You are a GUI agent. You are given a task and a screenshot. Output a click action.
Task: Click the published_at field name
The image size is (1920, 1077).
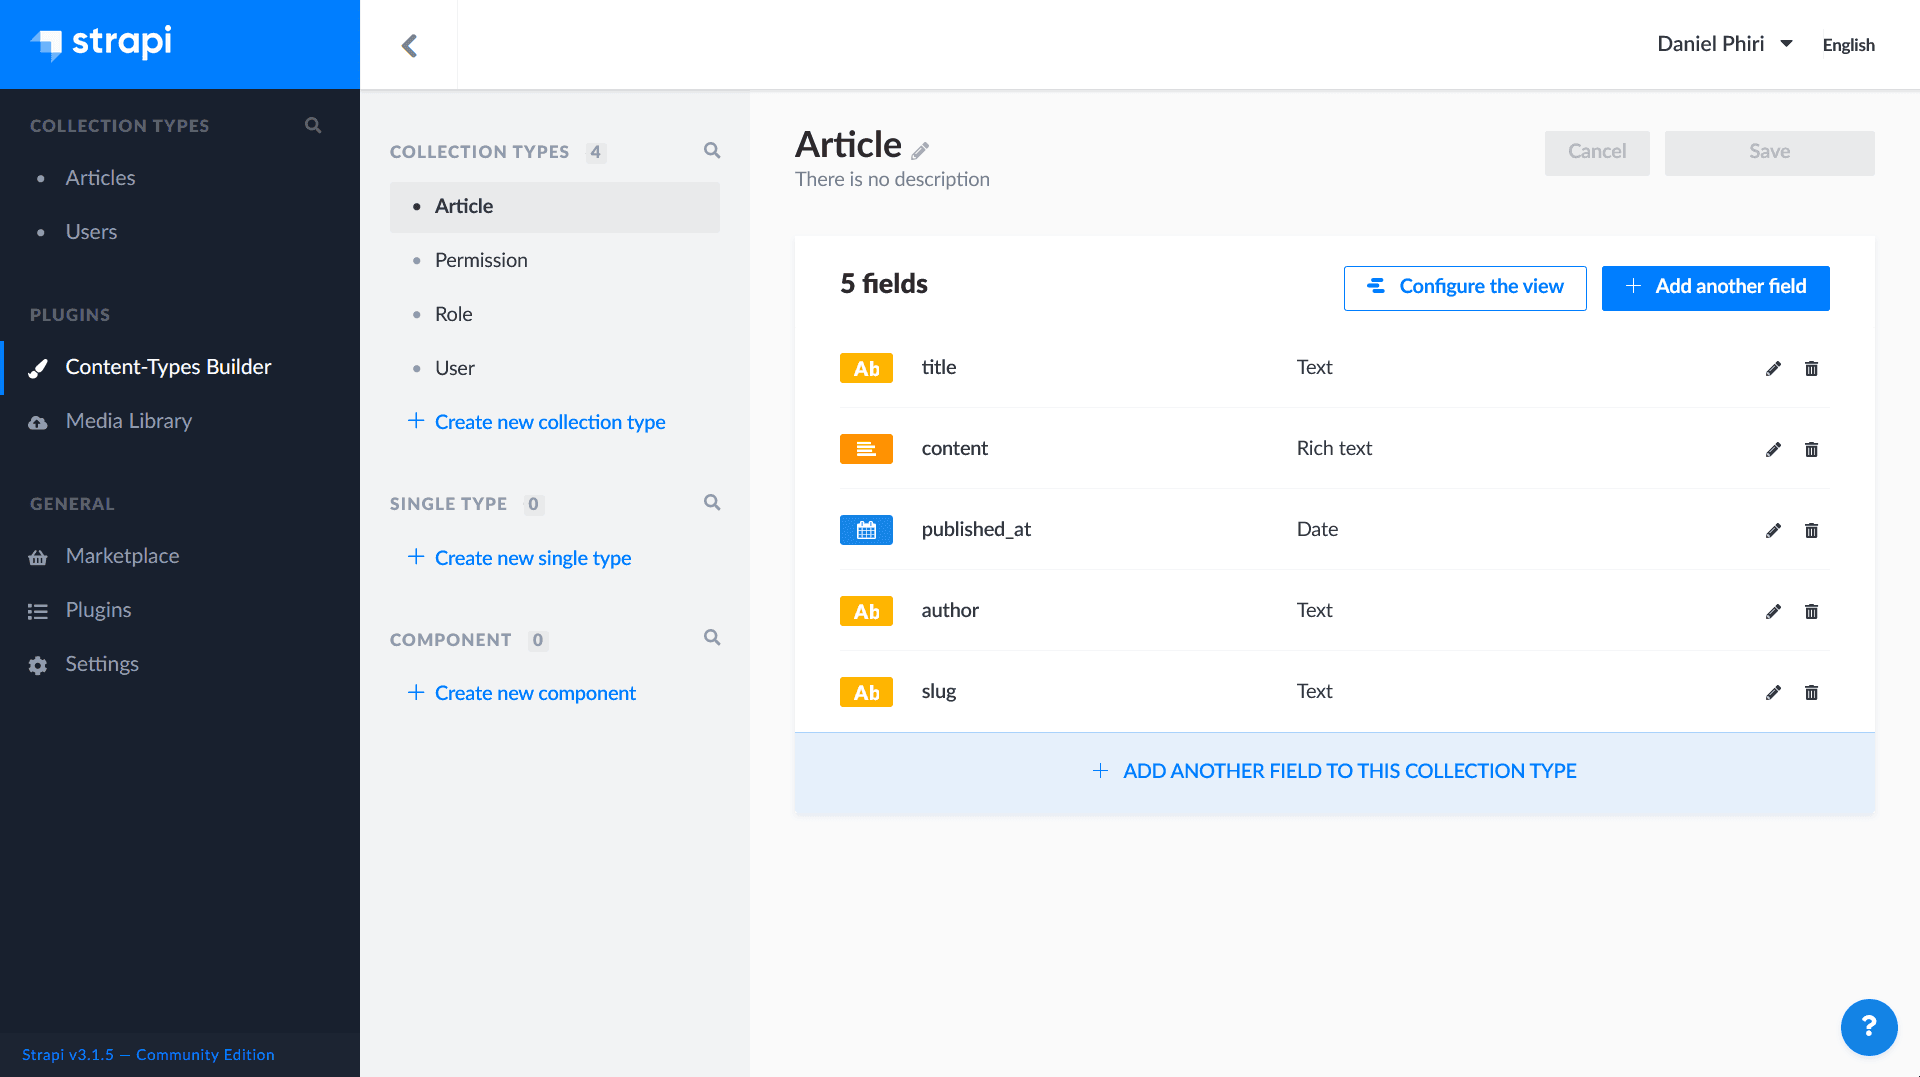(976, 529)
